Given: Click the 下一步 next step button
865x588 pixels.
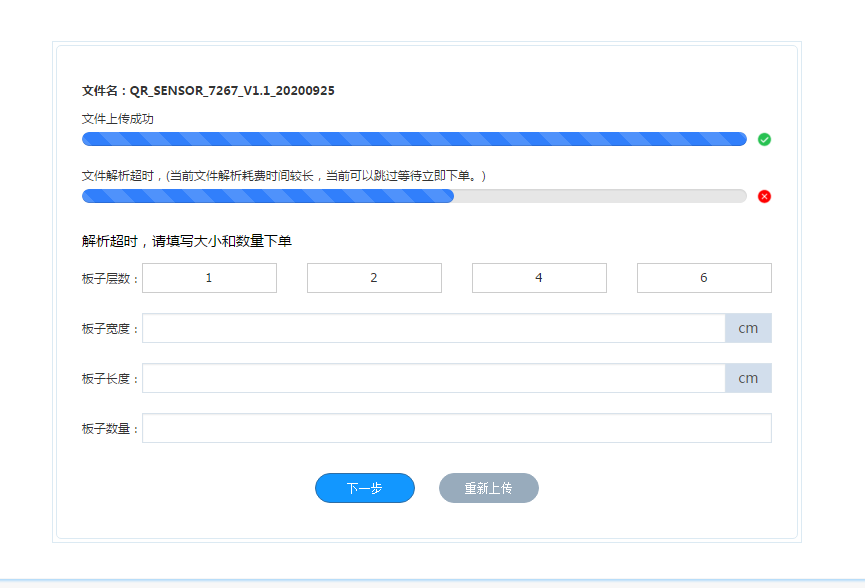Looking at the screenshot, I should coord(365,488).
